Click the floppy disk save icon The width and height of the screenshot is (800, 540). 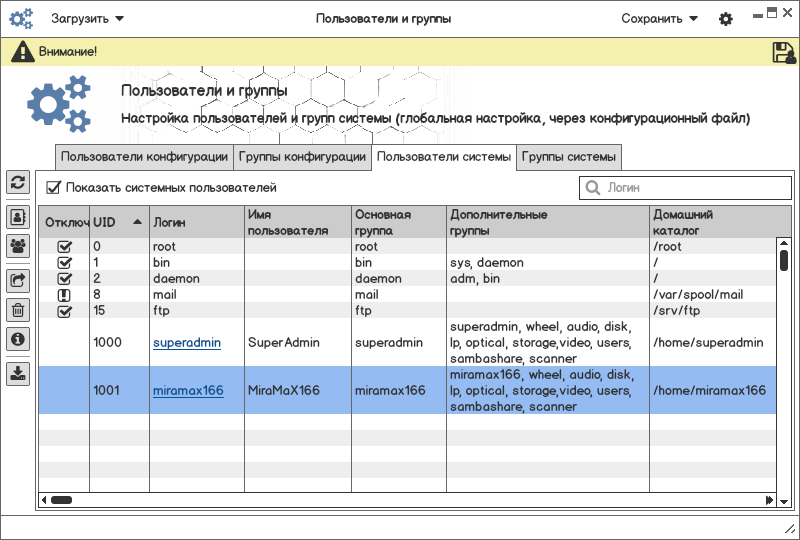(x=784, y=53)
